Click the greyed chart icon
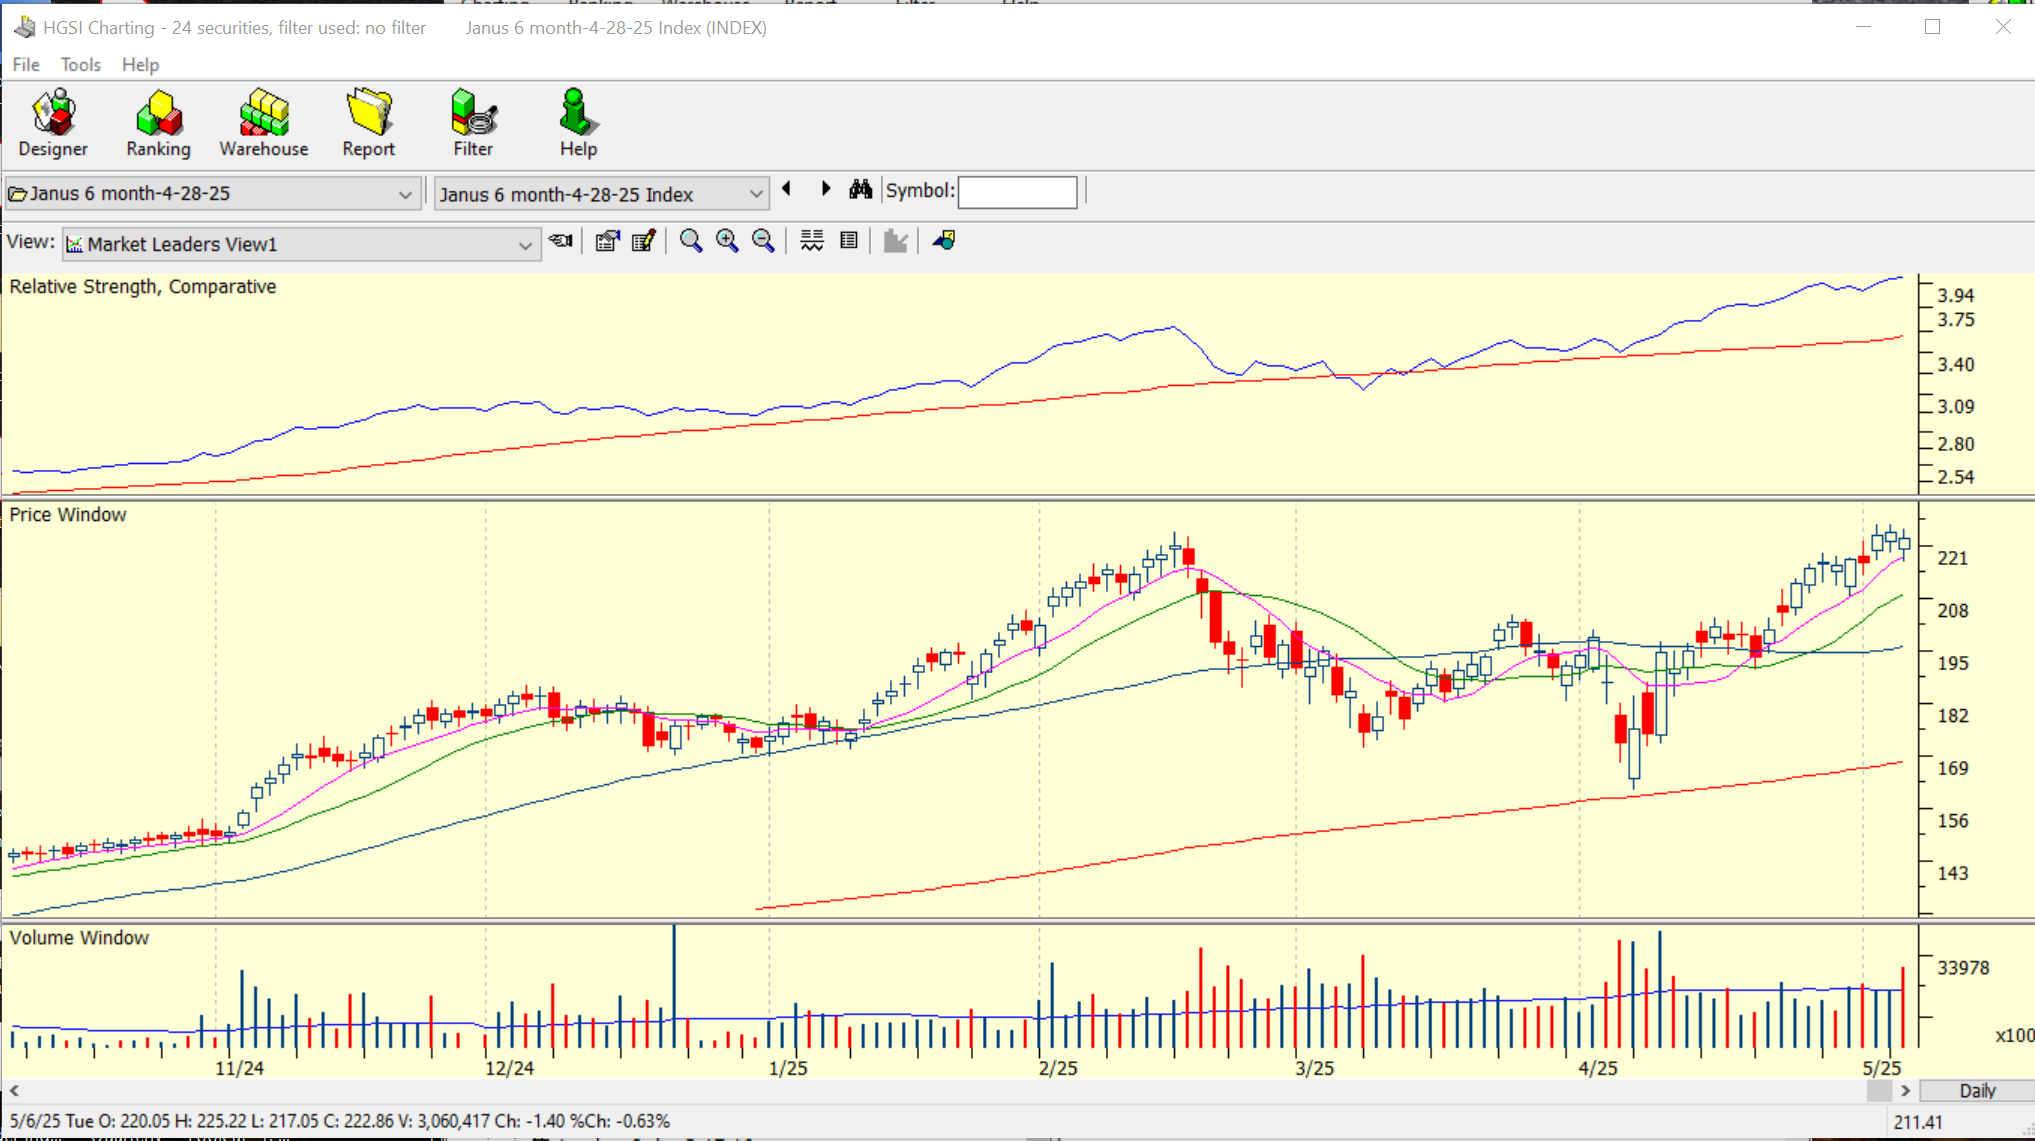Image resolution: width=2035 pixels, height=1141 pixels. 895,241
